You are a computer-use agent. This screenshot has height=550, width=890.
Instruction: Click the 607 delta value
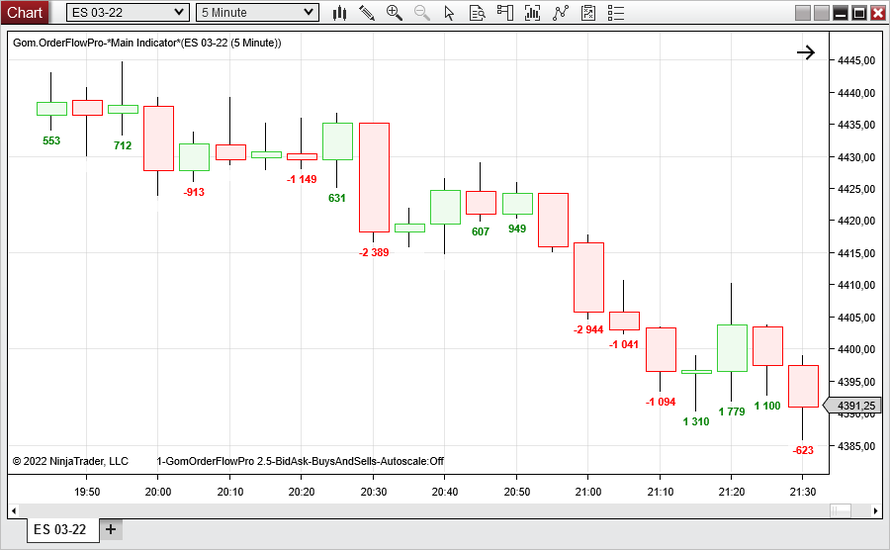[480, 232]
